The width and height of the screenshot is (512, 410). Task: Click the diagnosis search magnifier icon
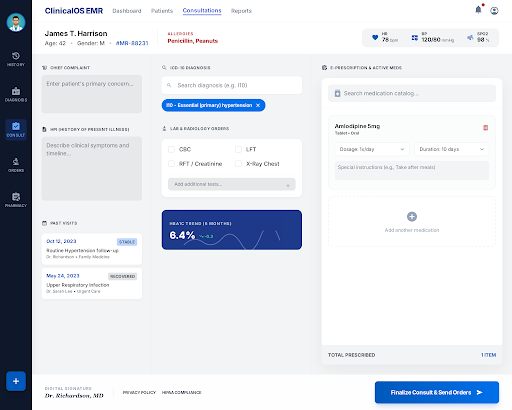pos(169,85)
